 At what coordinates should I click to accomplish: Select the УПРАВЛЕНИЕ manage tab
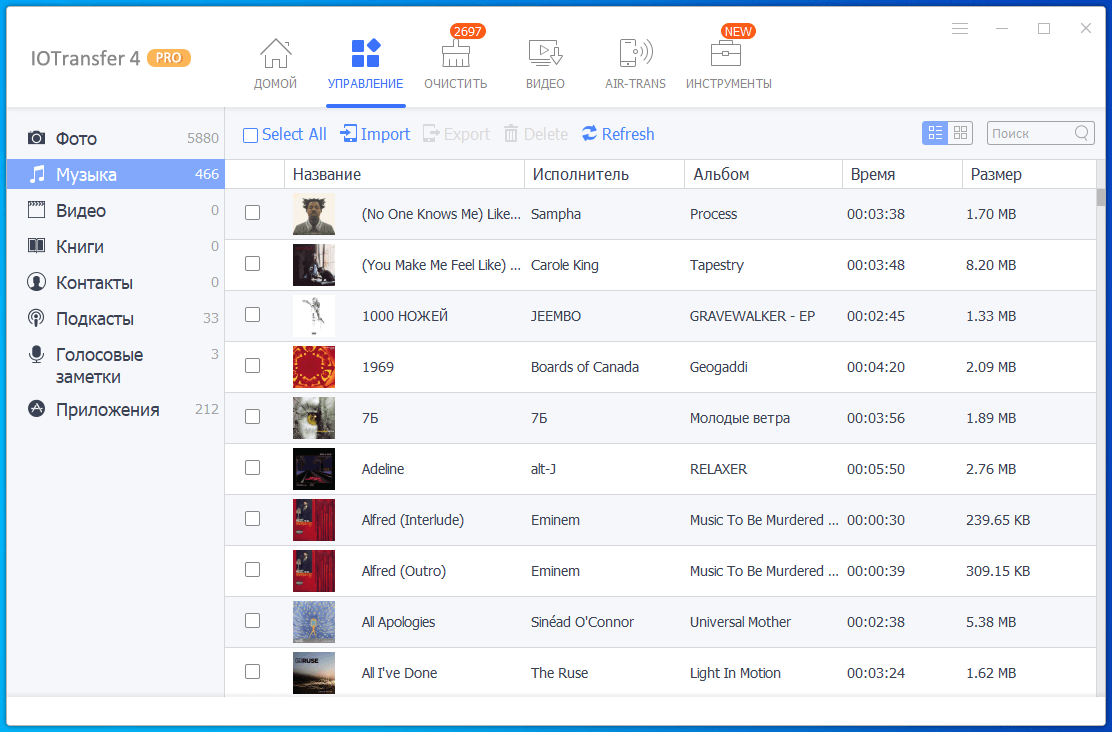pyautogui.click(x=365, y=65)
